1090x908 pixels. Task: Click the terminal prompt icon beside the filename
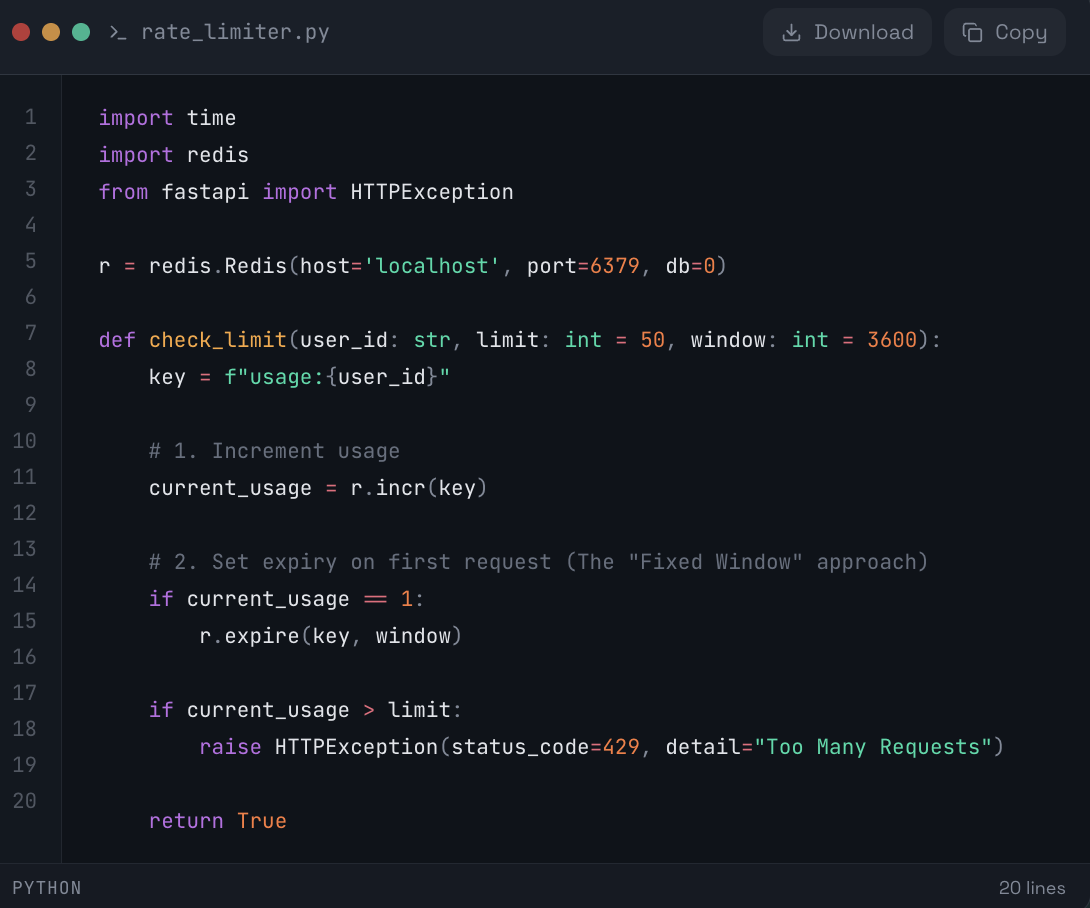118,33
